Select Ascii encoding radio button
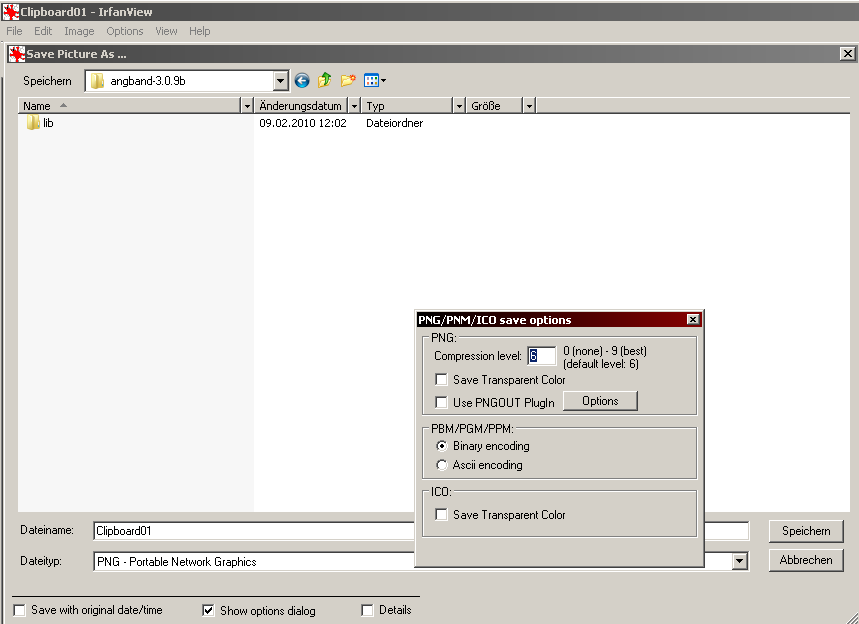 click(442, 465)
